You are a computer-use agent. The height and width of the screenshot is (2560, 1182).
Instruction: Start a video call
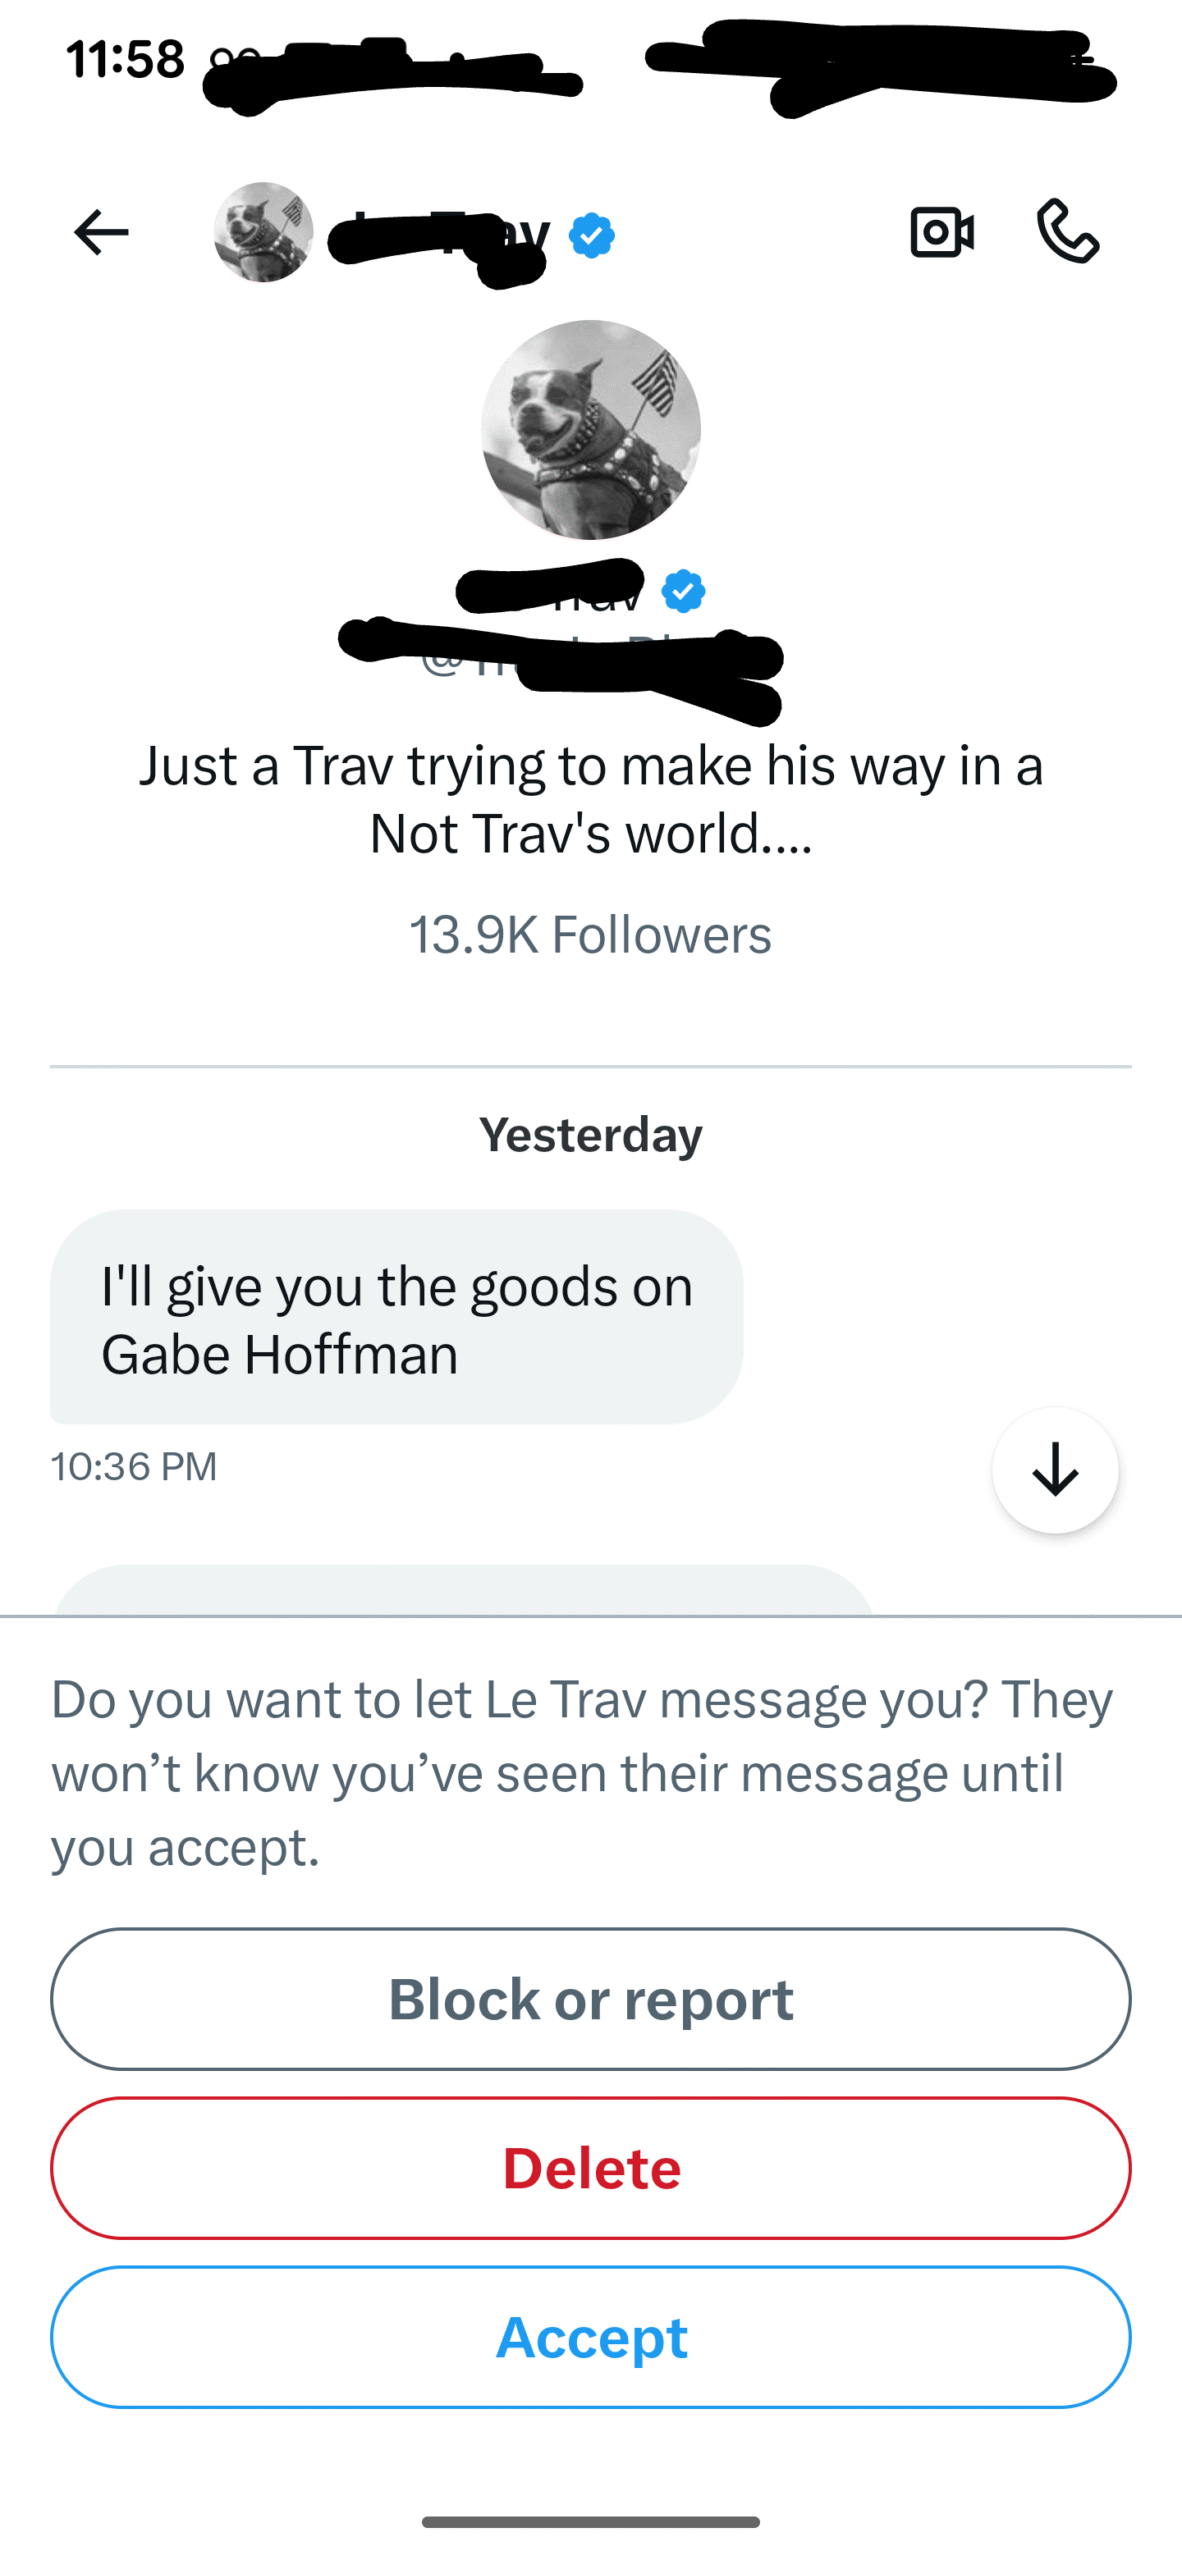click(941, 232)
